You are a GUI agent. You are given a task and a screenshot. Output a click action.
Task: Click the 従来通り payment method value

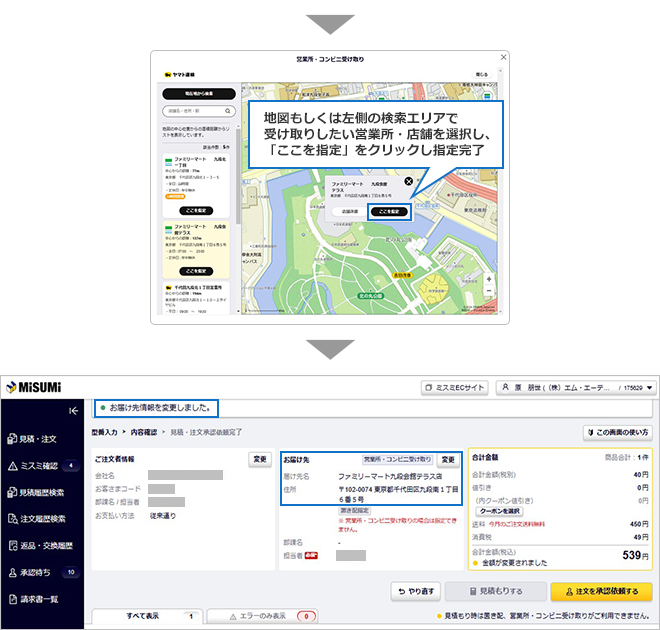click(x=163, y=516)
